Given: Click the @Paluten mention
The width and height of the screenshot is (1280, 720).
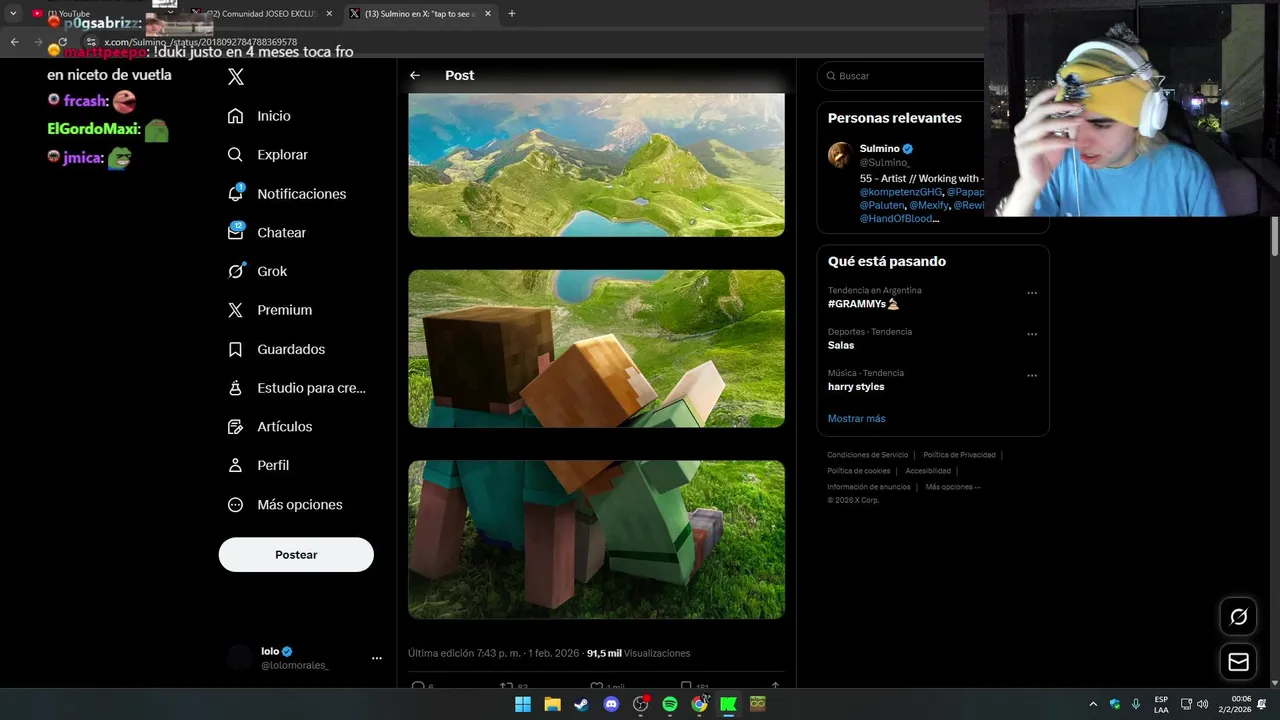Looking at the screenshot, I should (x=882, y=205).
